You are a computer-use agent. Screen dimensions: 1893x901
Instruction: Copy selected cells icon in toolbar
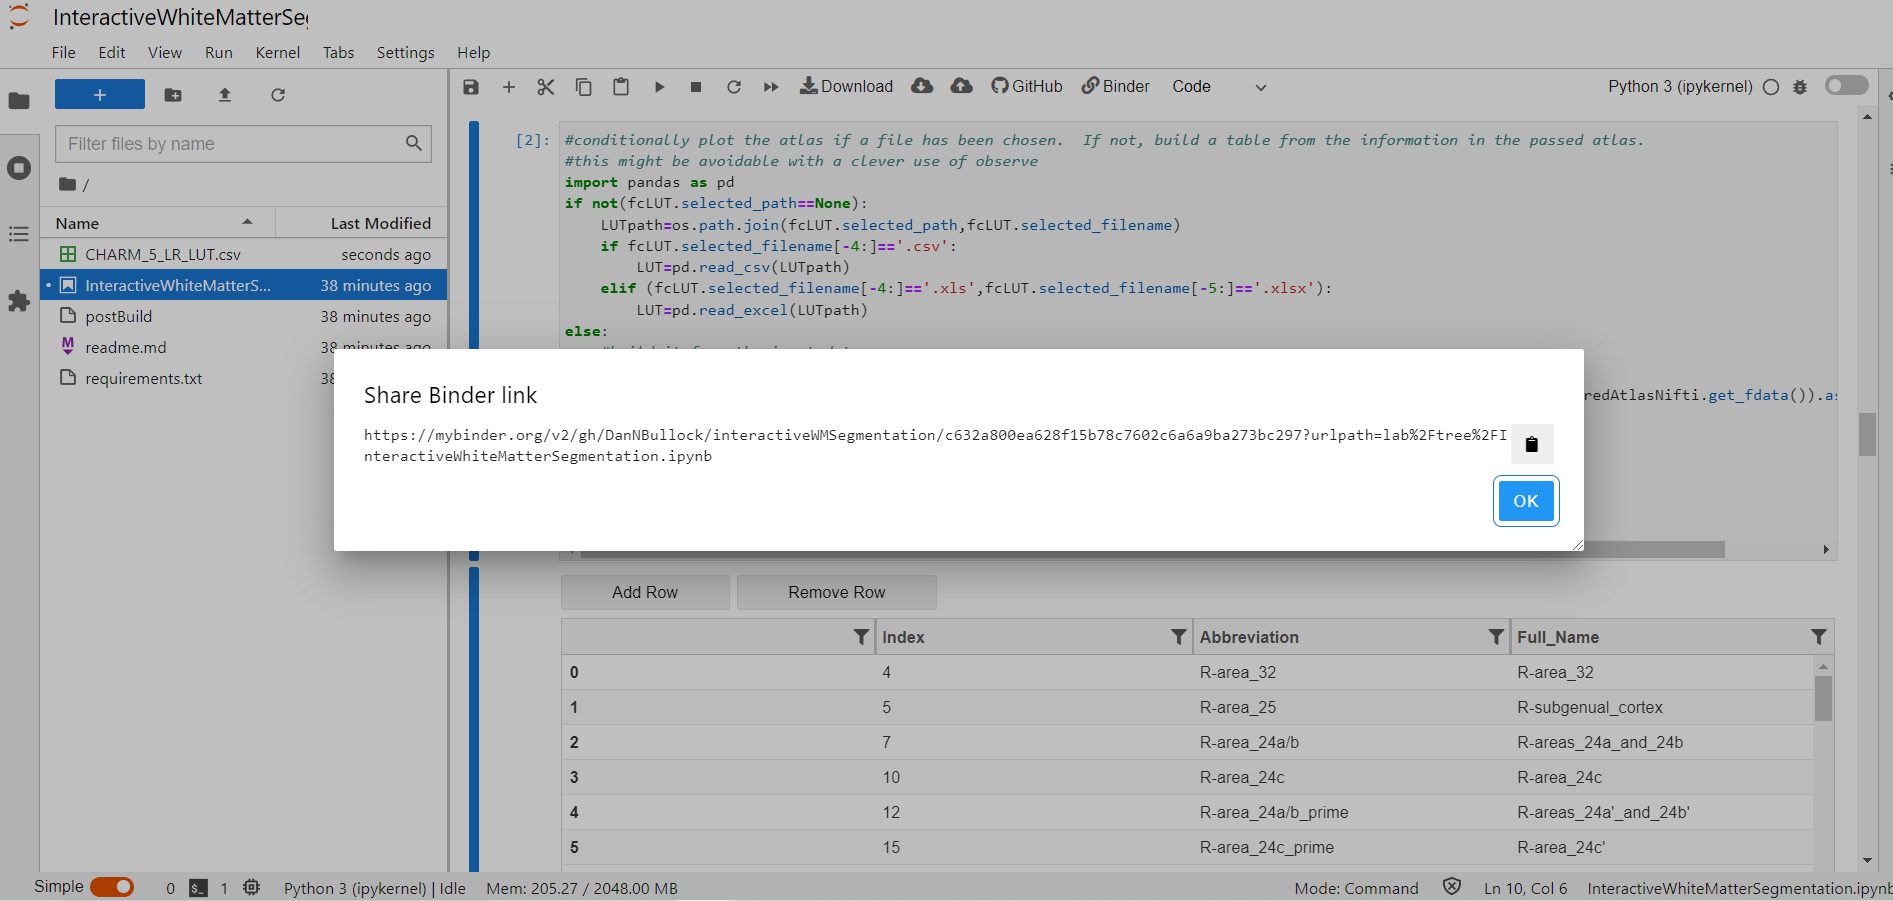(x=584, y=87)
